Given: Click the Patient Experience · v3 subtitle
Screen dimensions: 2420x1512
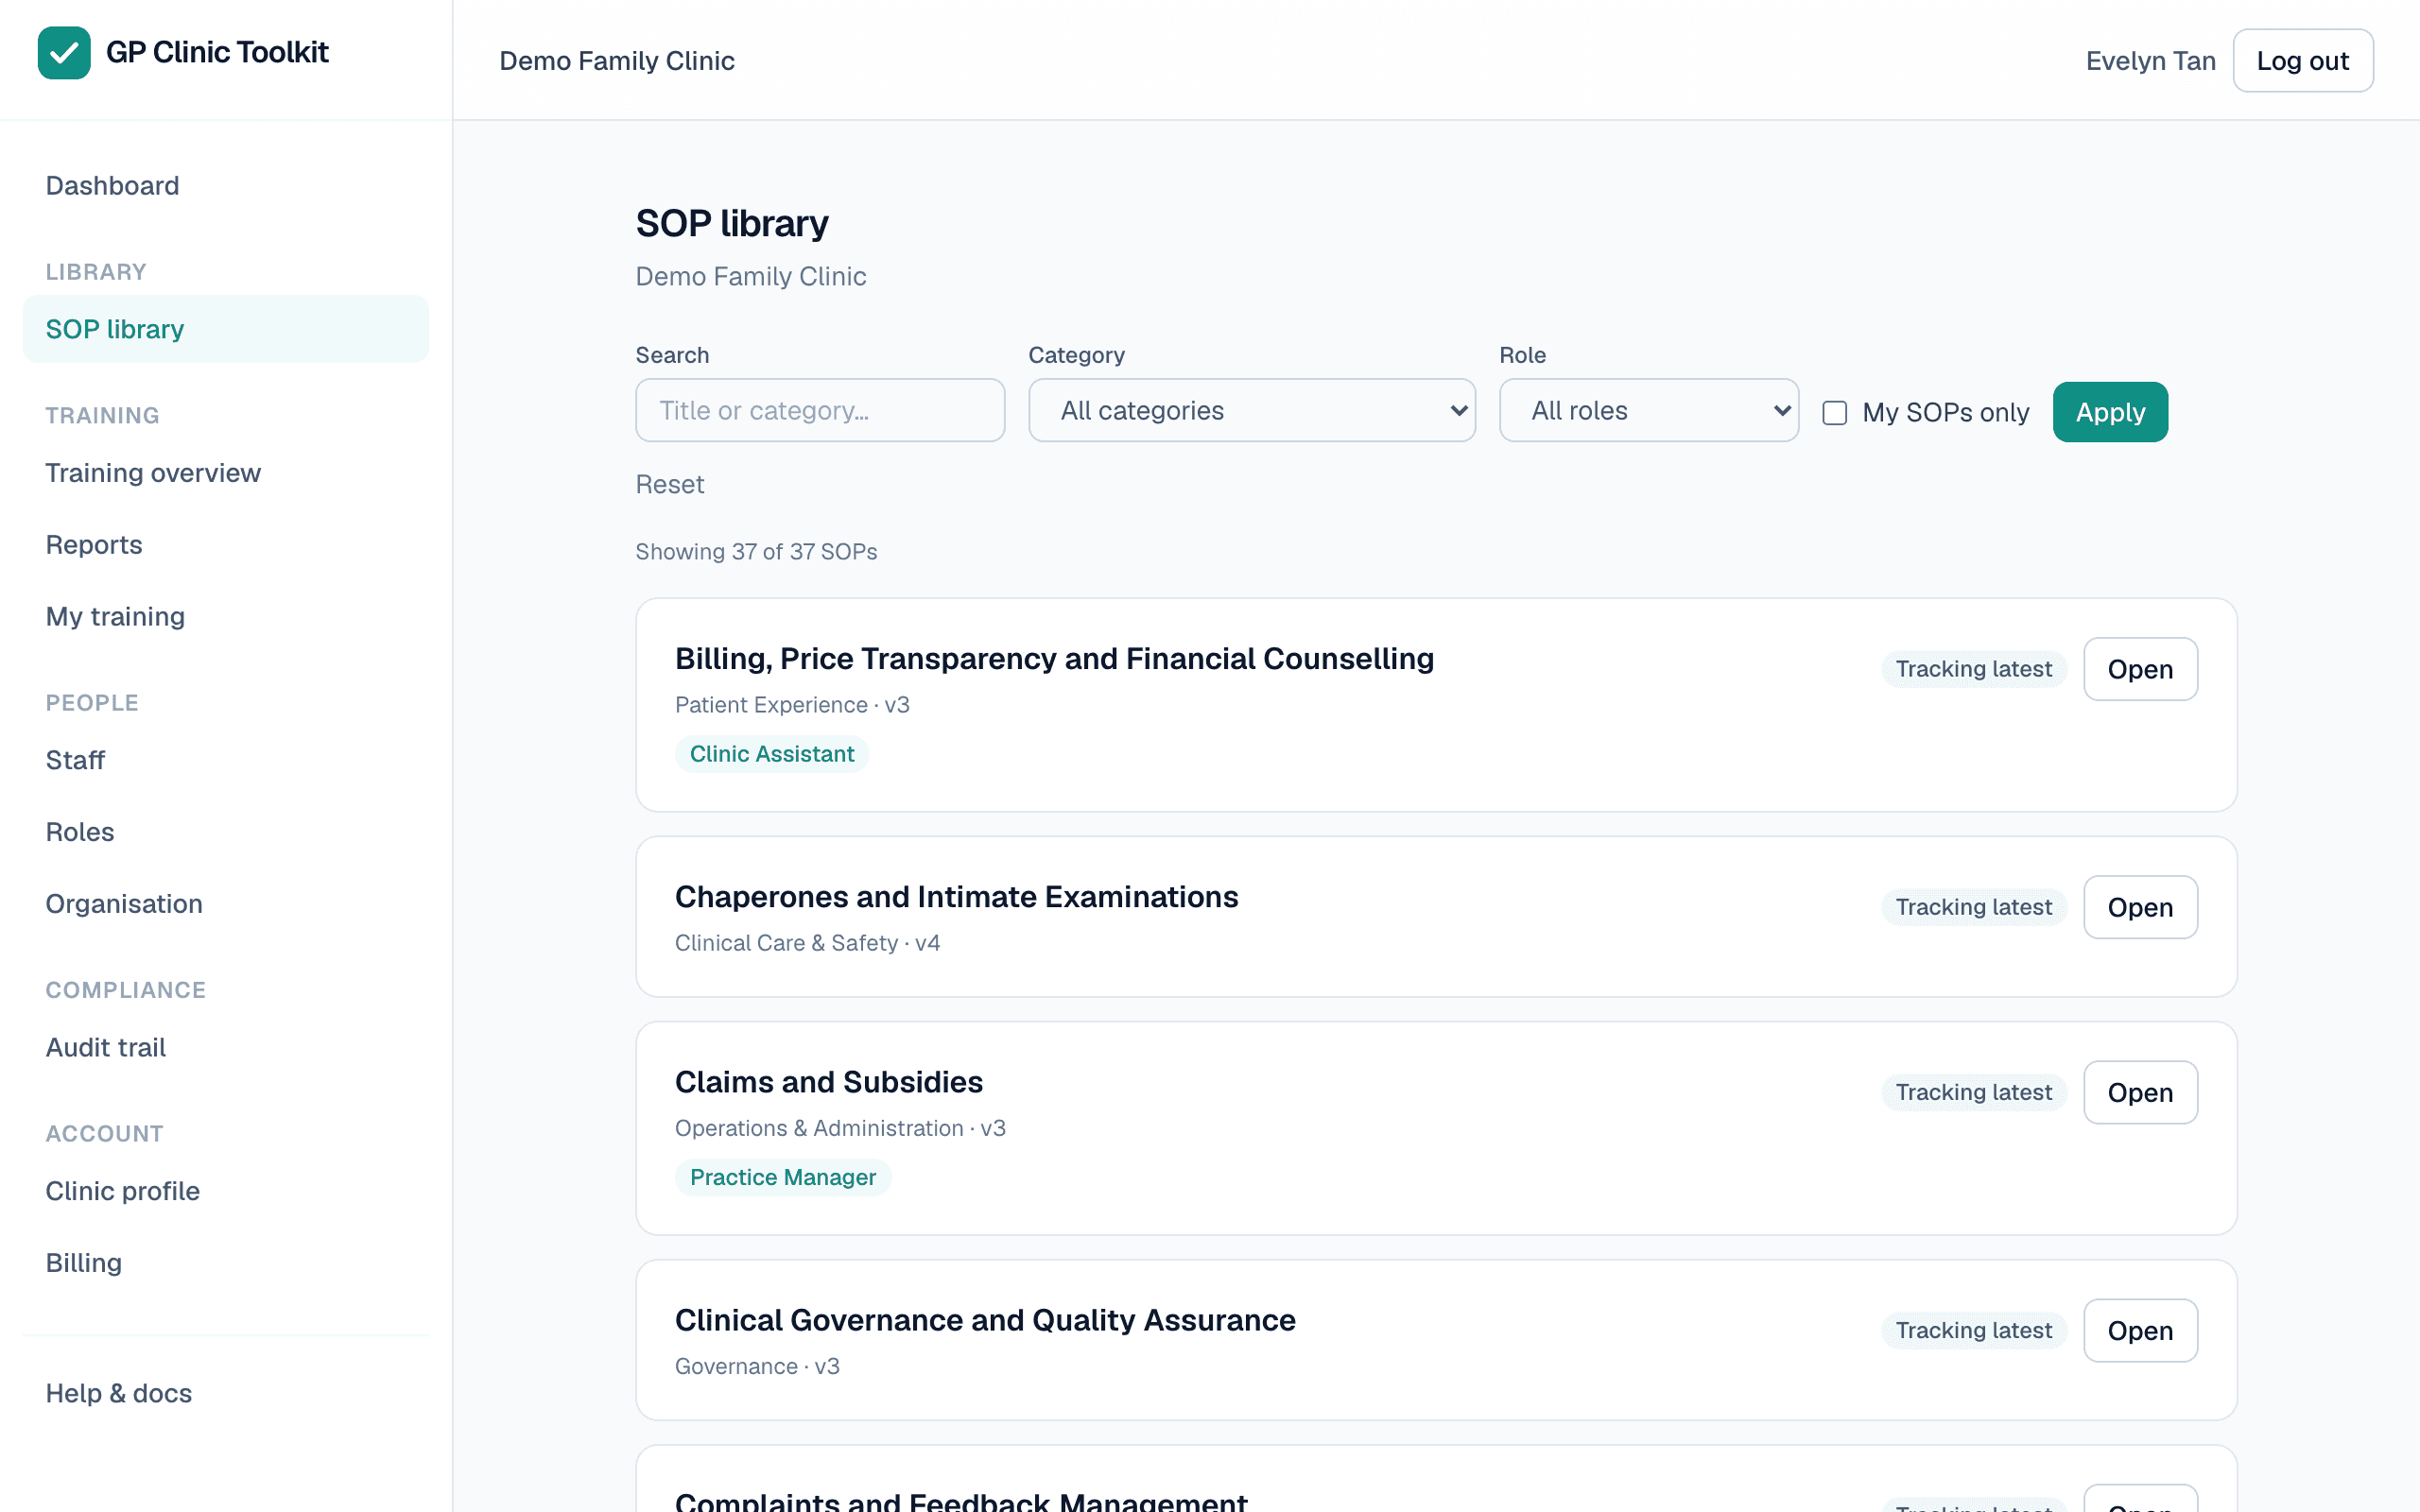Looking at the screenshot, I should click(792, 705).
